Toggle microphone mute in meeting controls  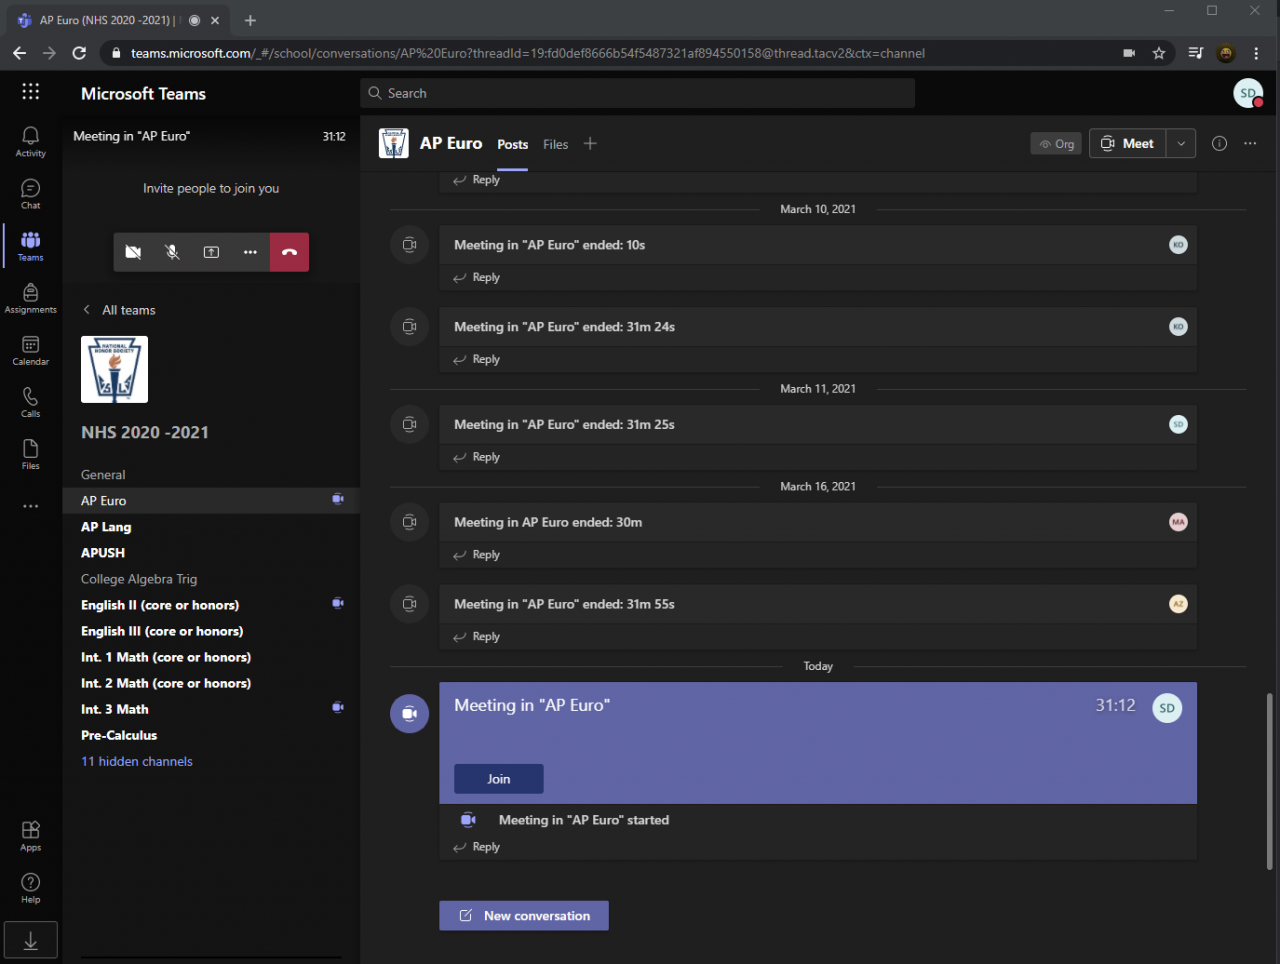pyautogui.click(x=172, y=252)
